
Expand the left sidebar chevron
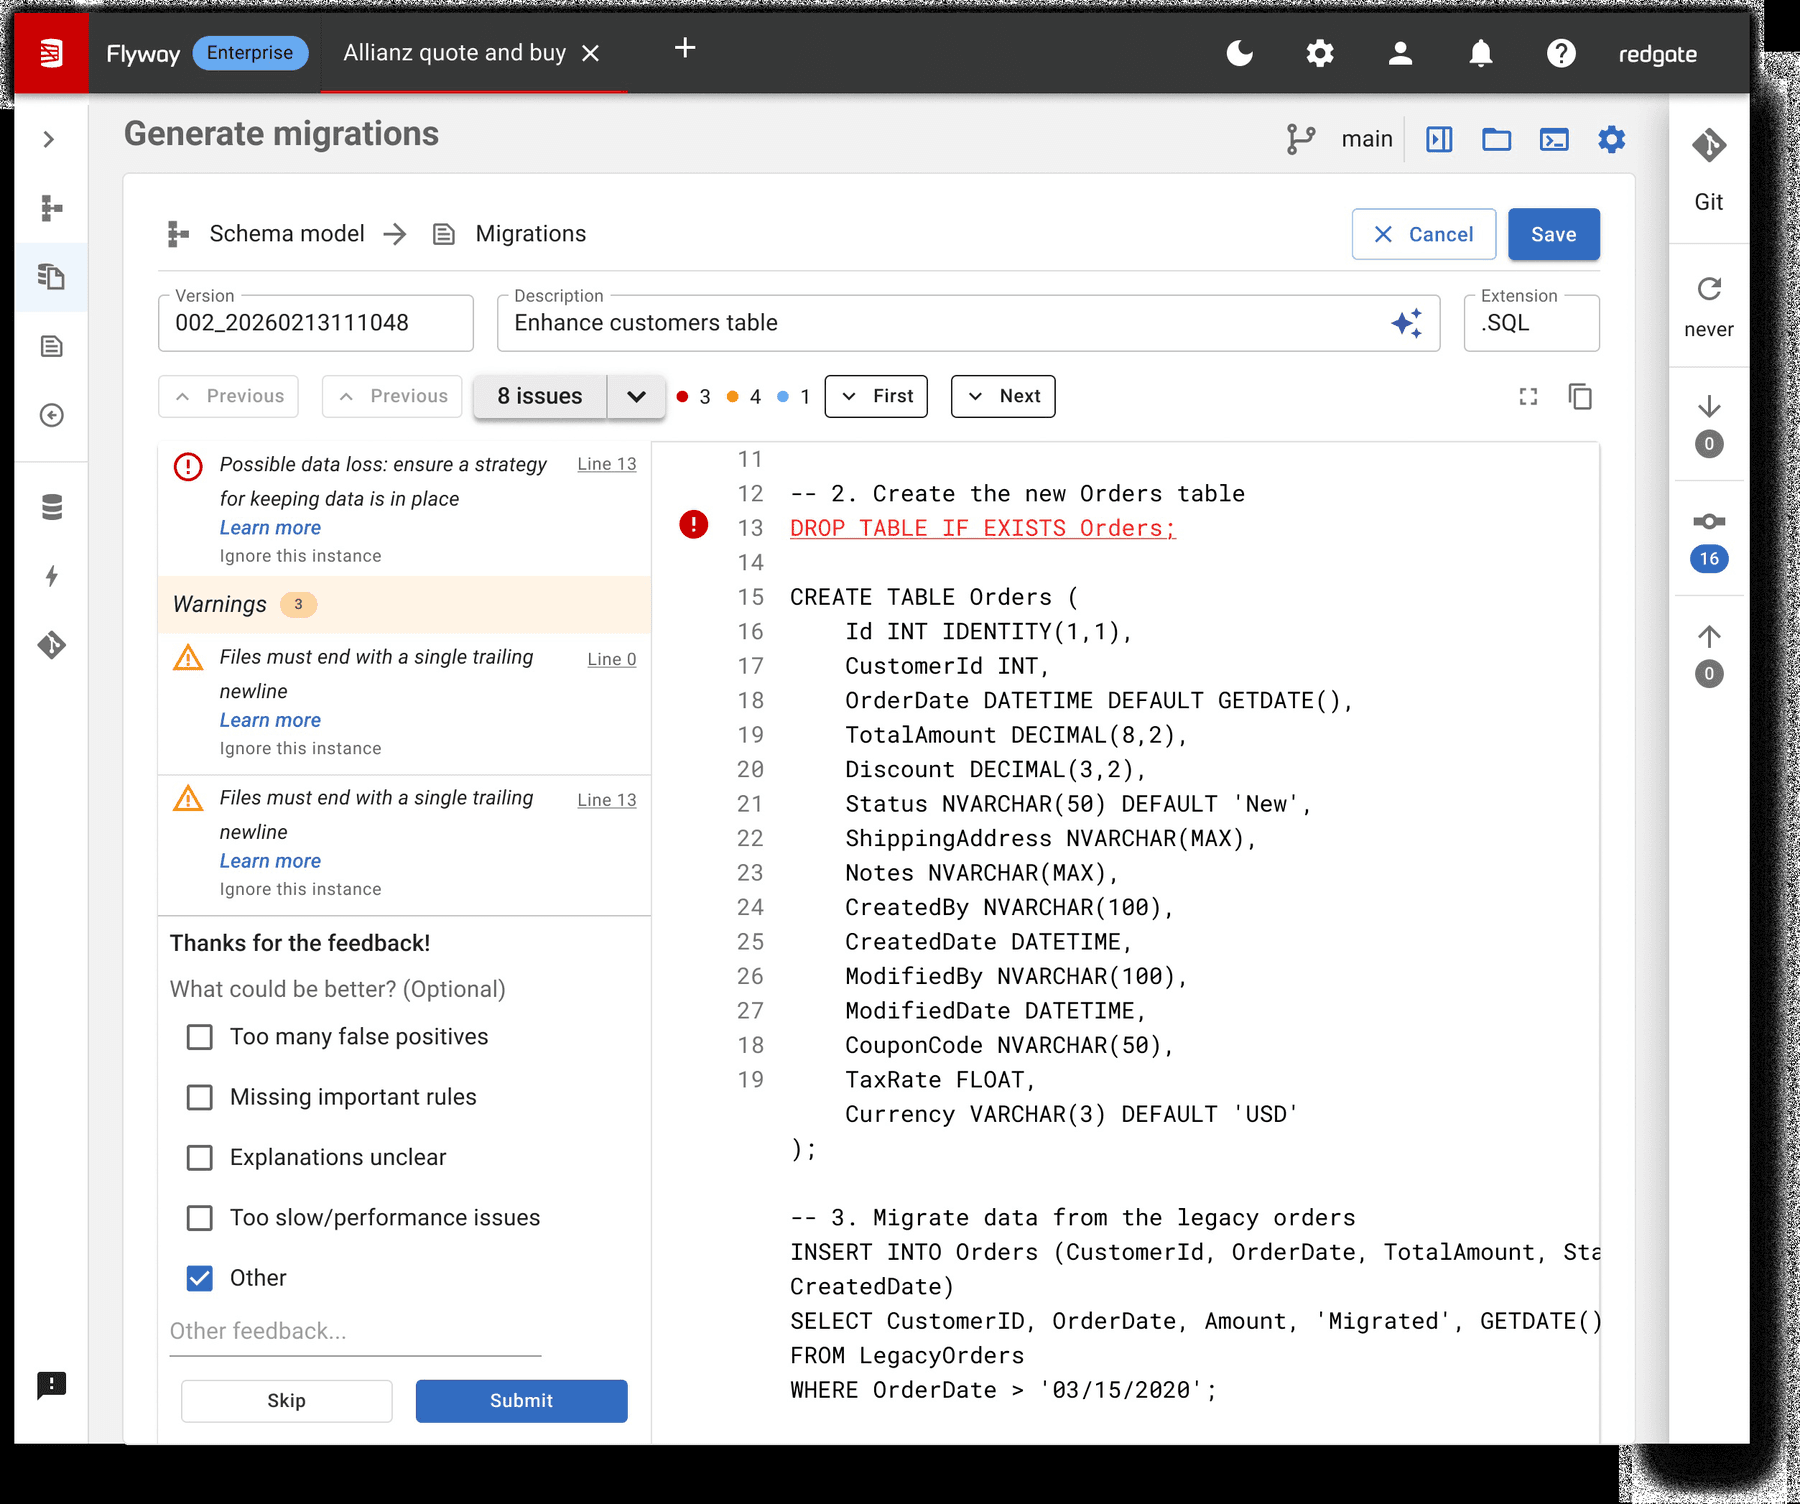tap(49, 139)
